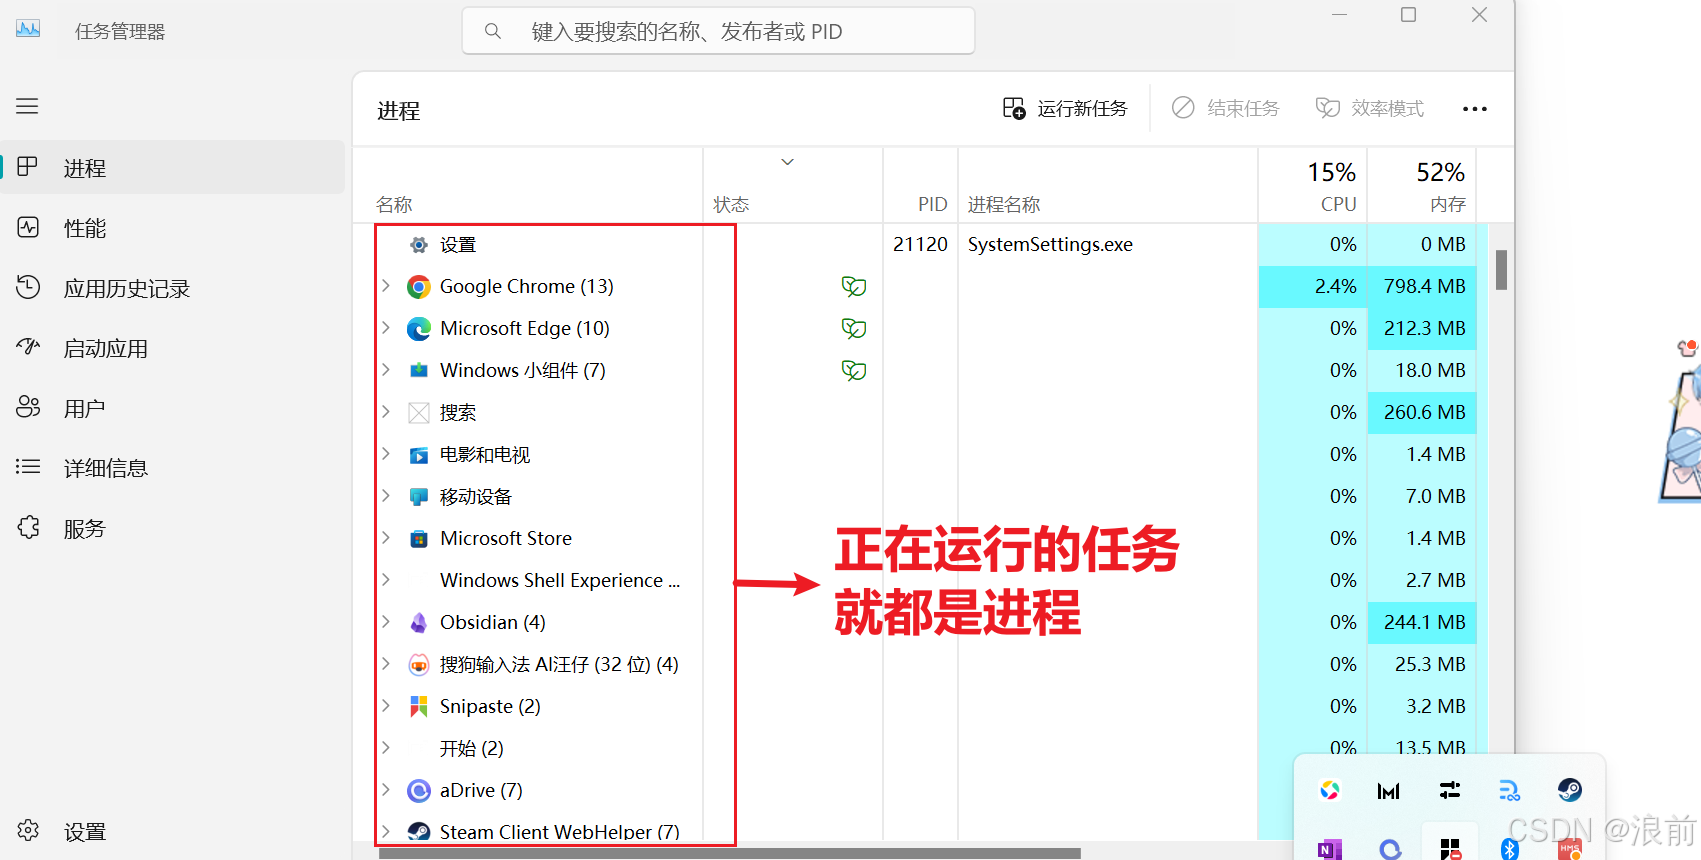1701x860 pixels.
Task: Click efficiency mode leaf in Edge row
Action: [x=854, y=329]
